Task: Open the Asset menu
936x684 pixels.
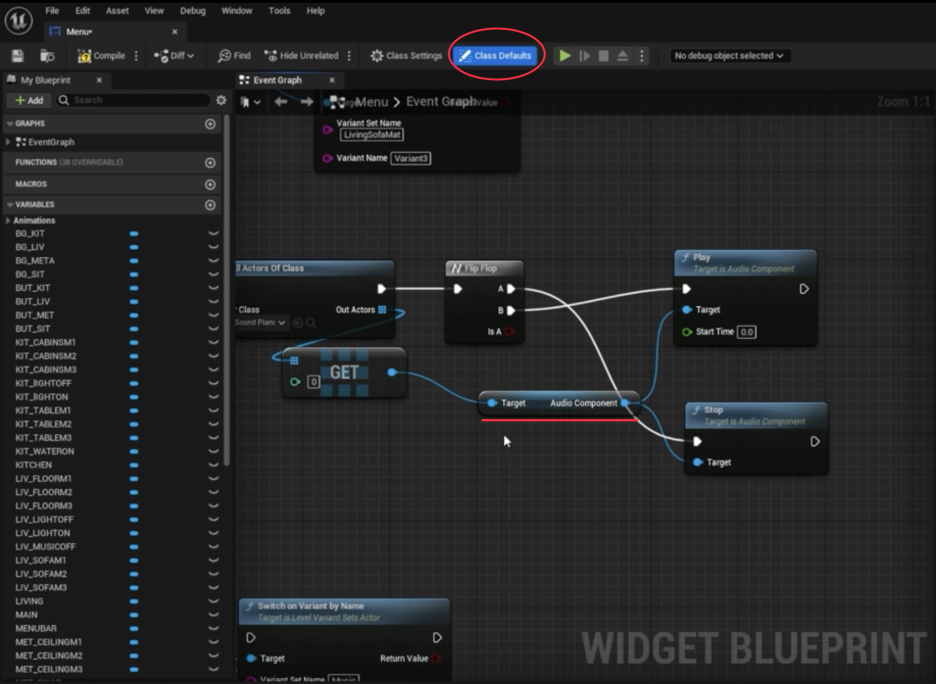Action: pos(117,11)
